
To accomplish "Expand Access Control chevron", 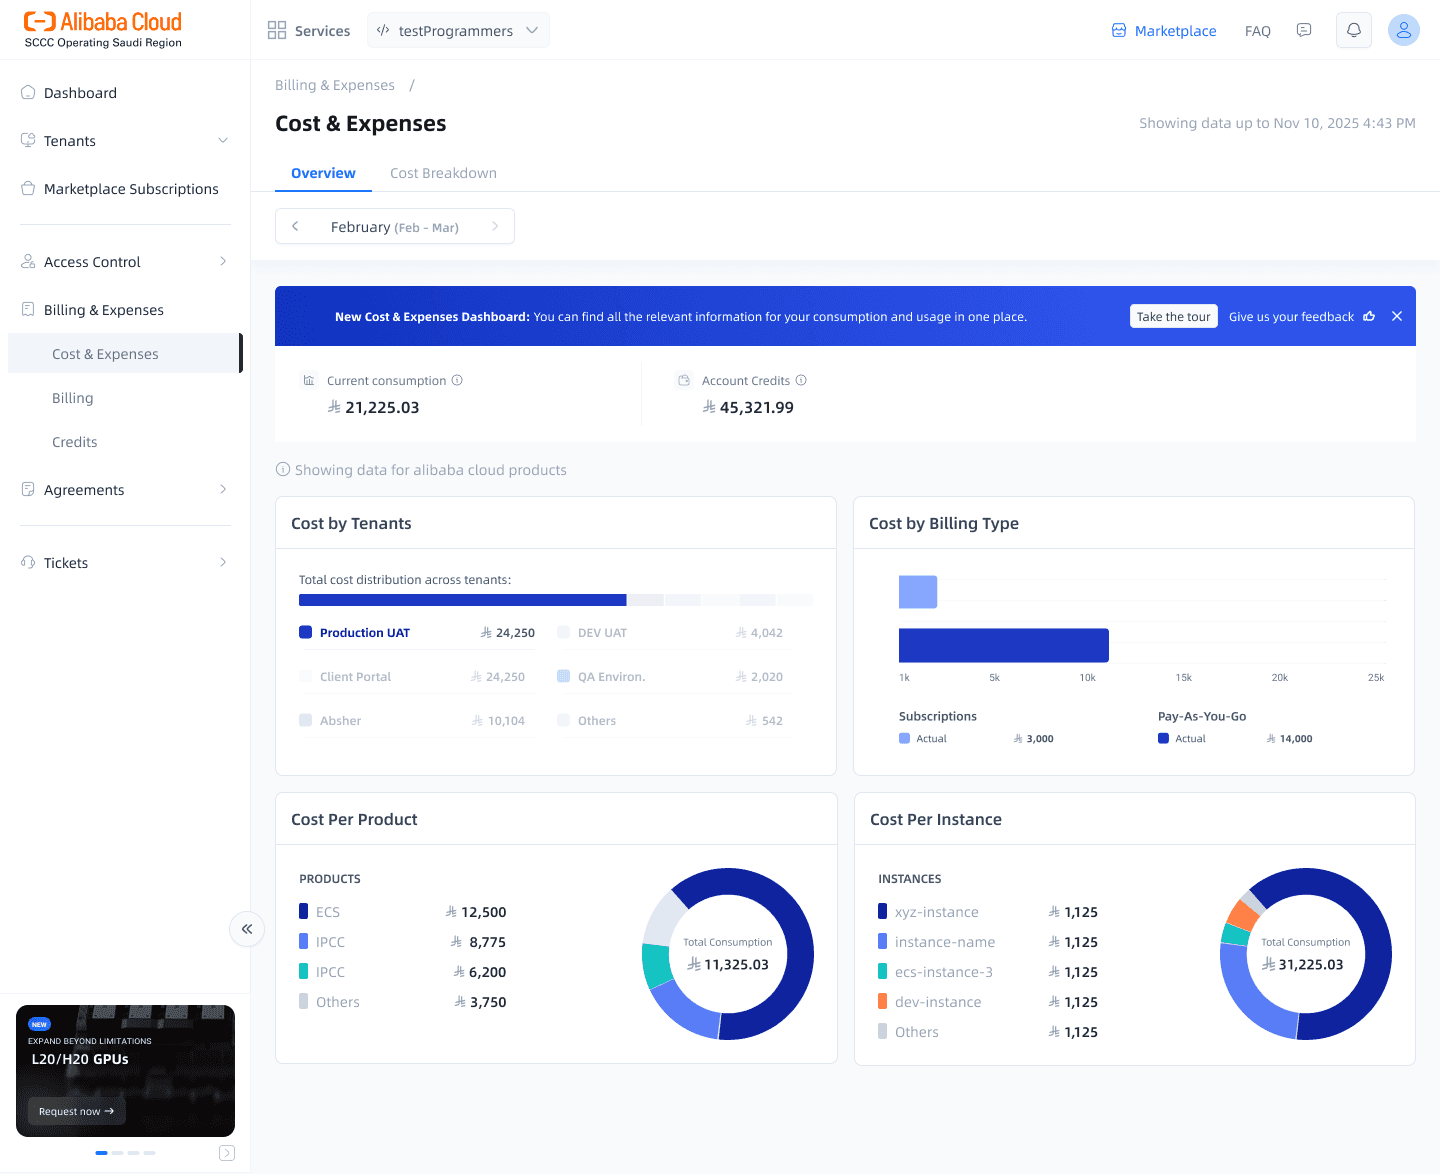I will [223, 261].
